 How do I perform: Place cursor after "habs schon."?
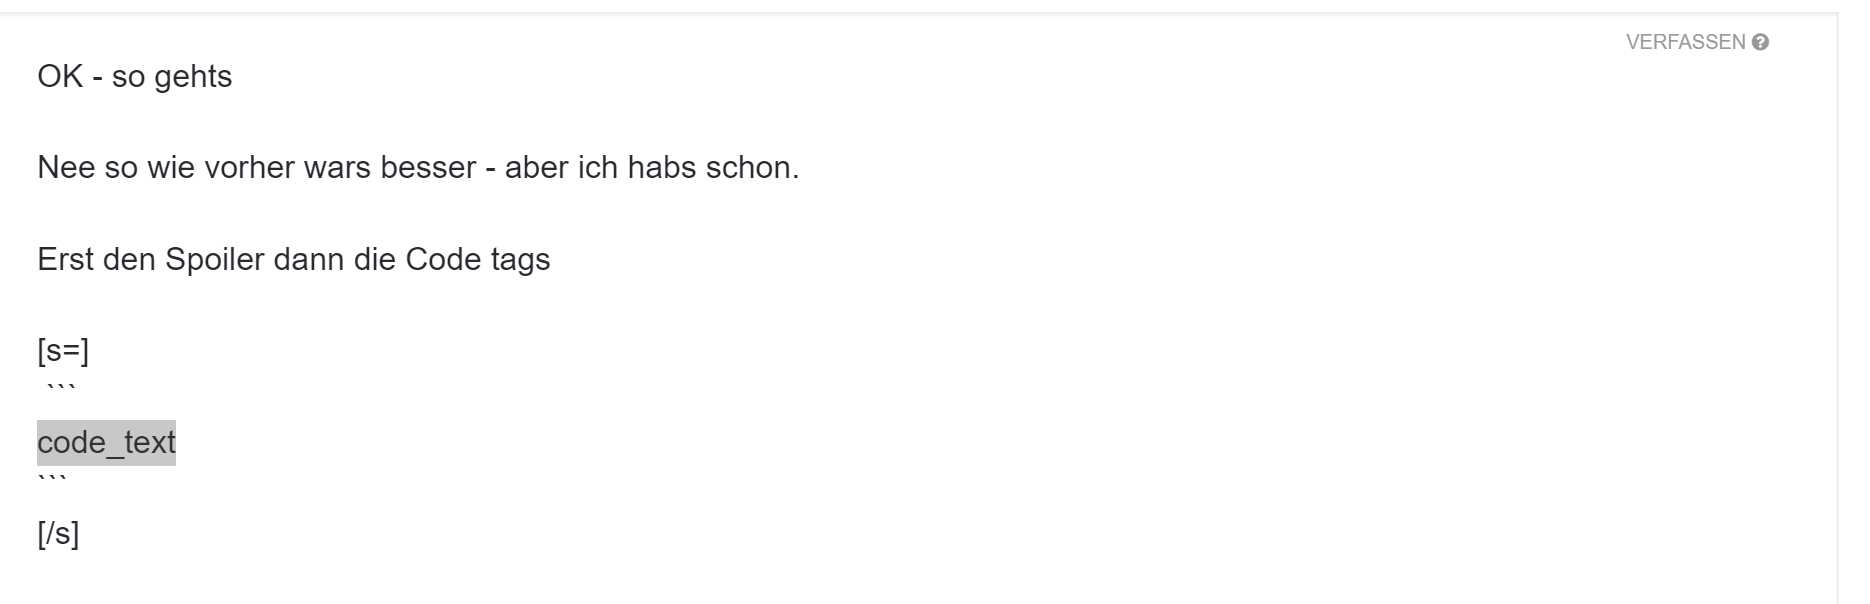801,168
